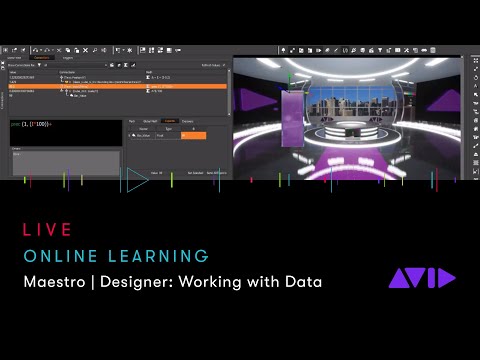Viewport: 480px width, 360px height.
Task: Click the Copy icon in the toolbar
Action: point(68,50)
